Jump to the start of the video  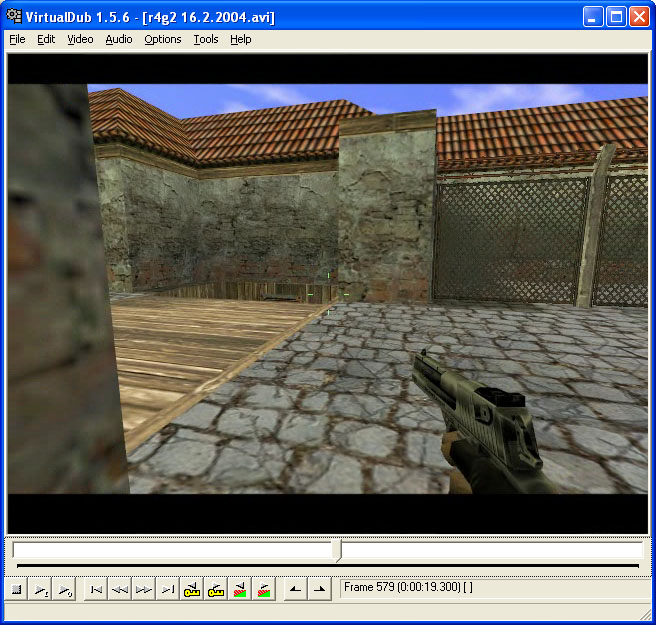[96, 589]
